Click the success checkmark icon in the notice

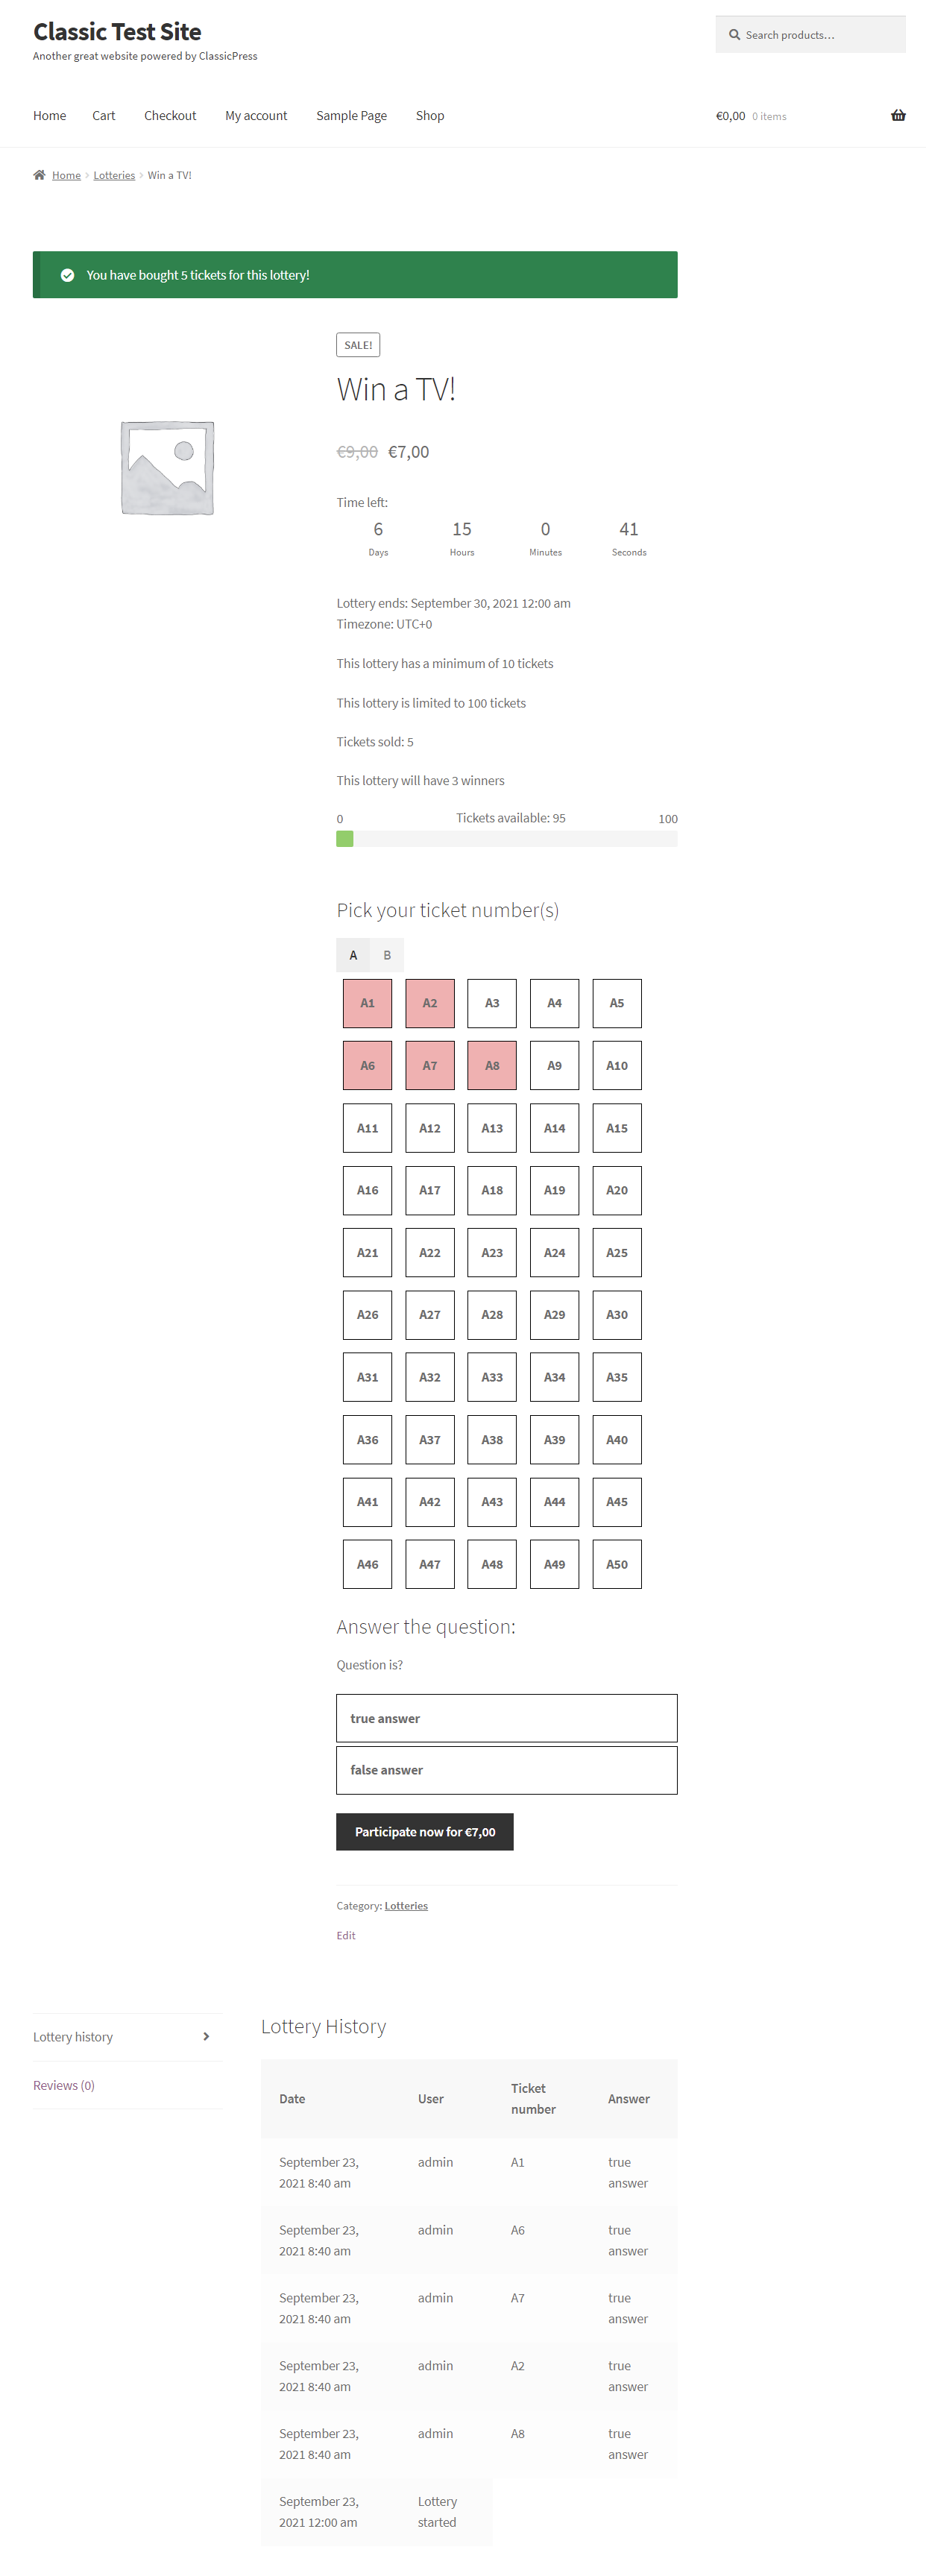[x=67, y=275]
